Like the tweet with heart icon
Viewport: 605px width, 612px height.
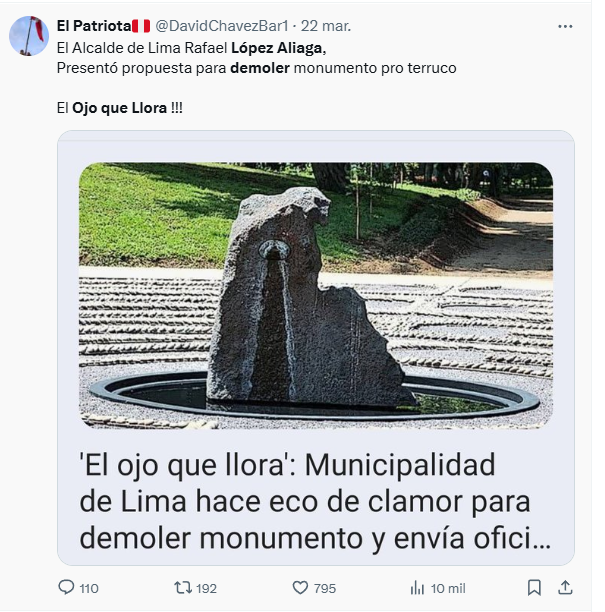tap(300, 587)
